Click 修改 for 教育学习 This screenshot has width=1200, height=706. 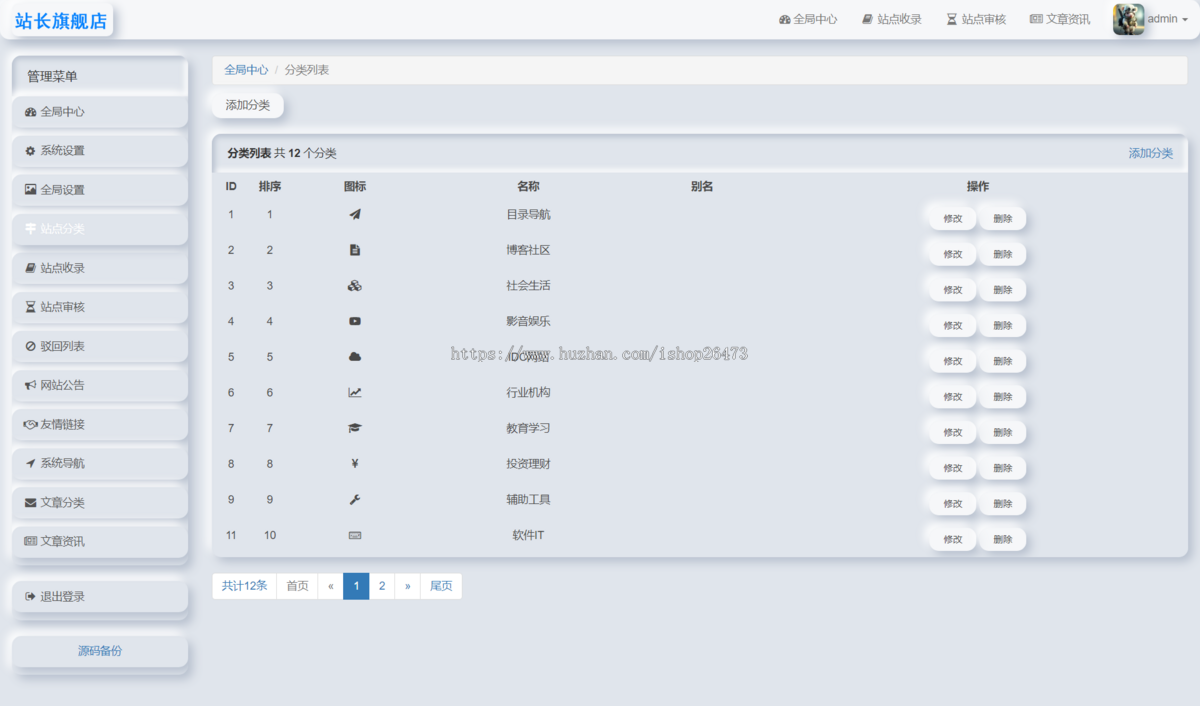pyautogui.click(x=953, y=433)
